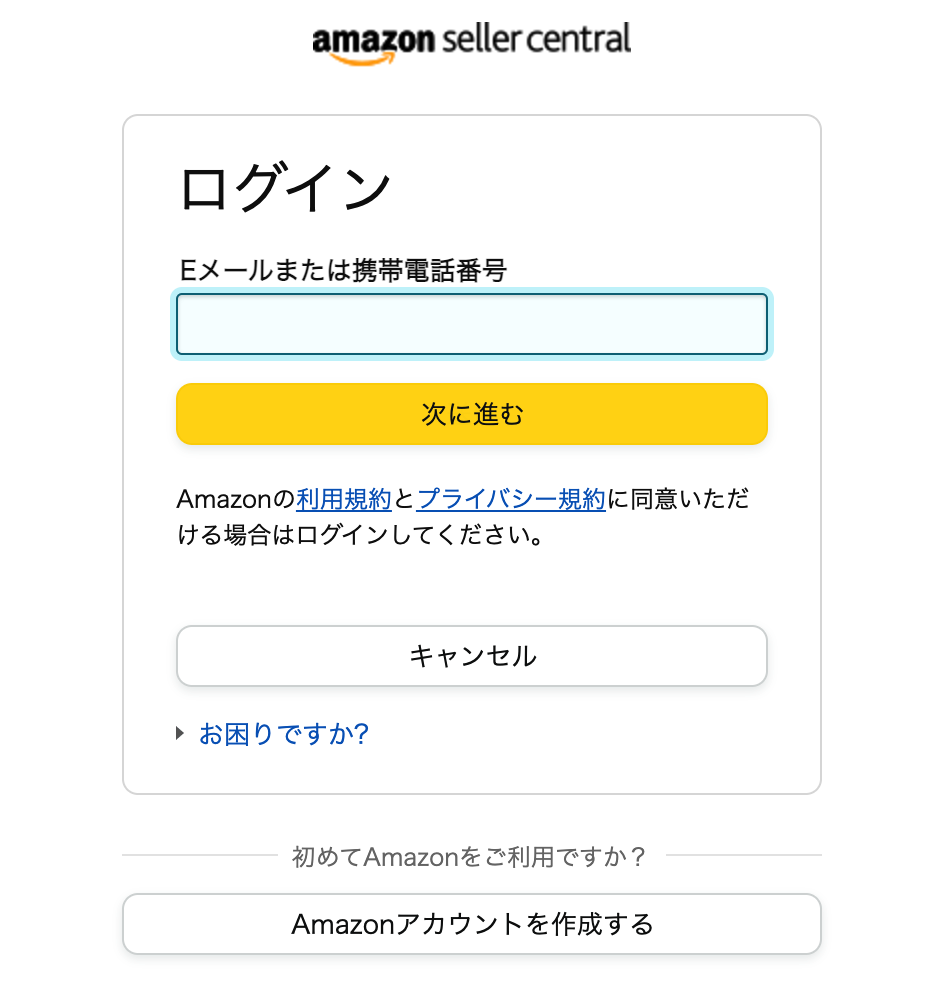Viewport: 938px width, 1000px height.
Task: Open the 利用規約 terms link
Action: (344, 499)
